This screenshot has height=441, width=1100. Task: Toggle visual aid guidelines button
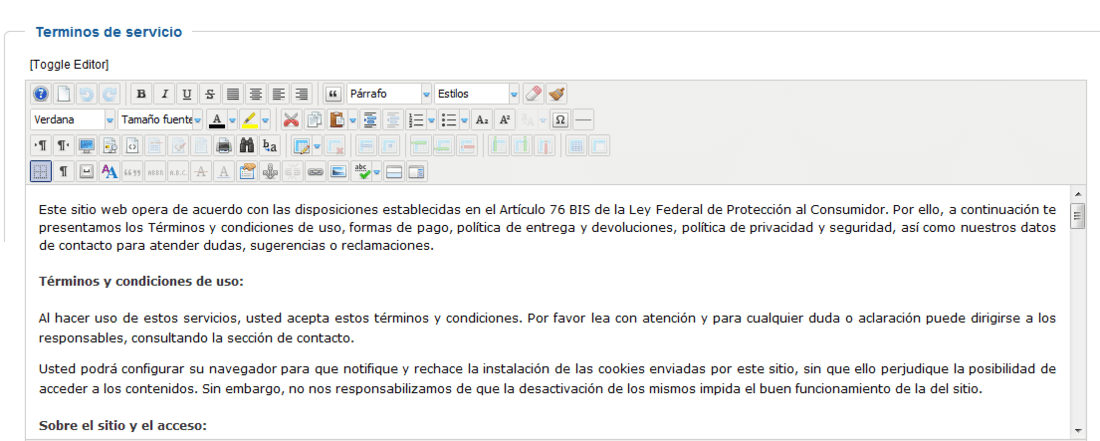tap(41, 172)
